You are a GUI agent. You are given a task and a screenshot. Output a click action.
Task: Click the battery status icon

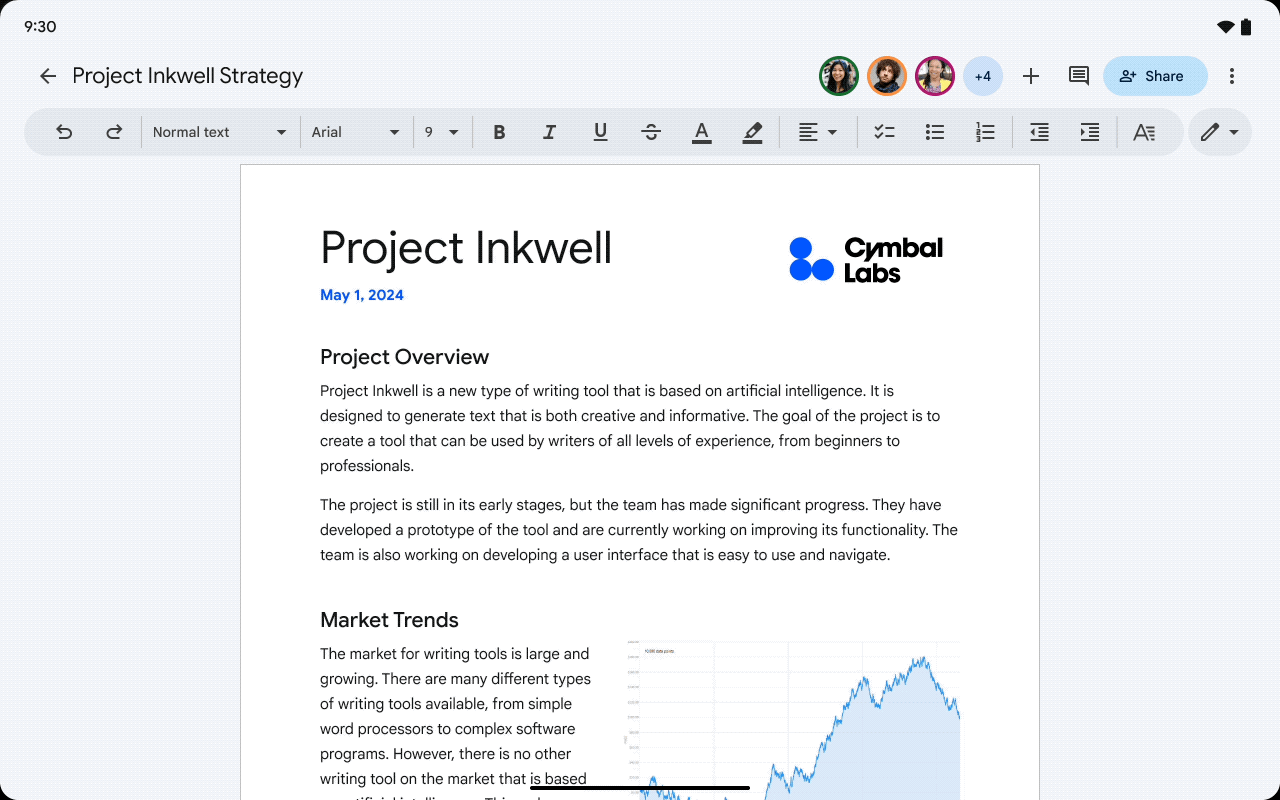[1246, 27]
